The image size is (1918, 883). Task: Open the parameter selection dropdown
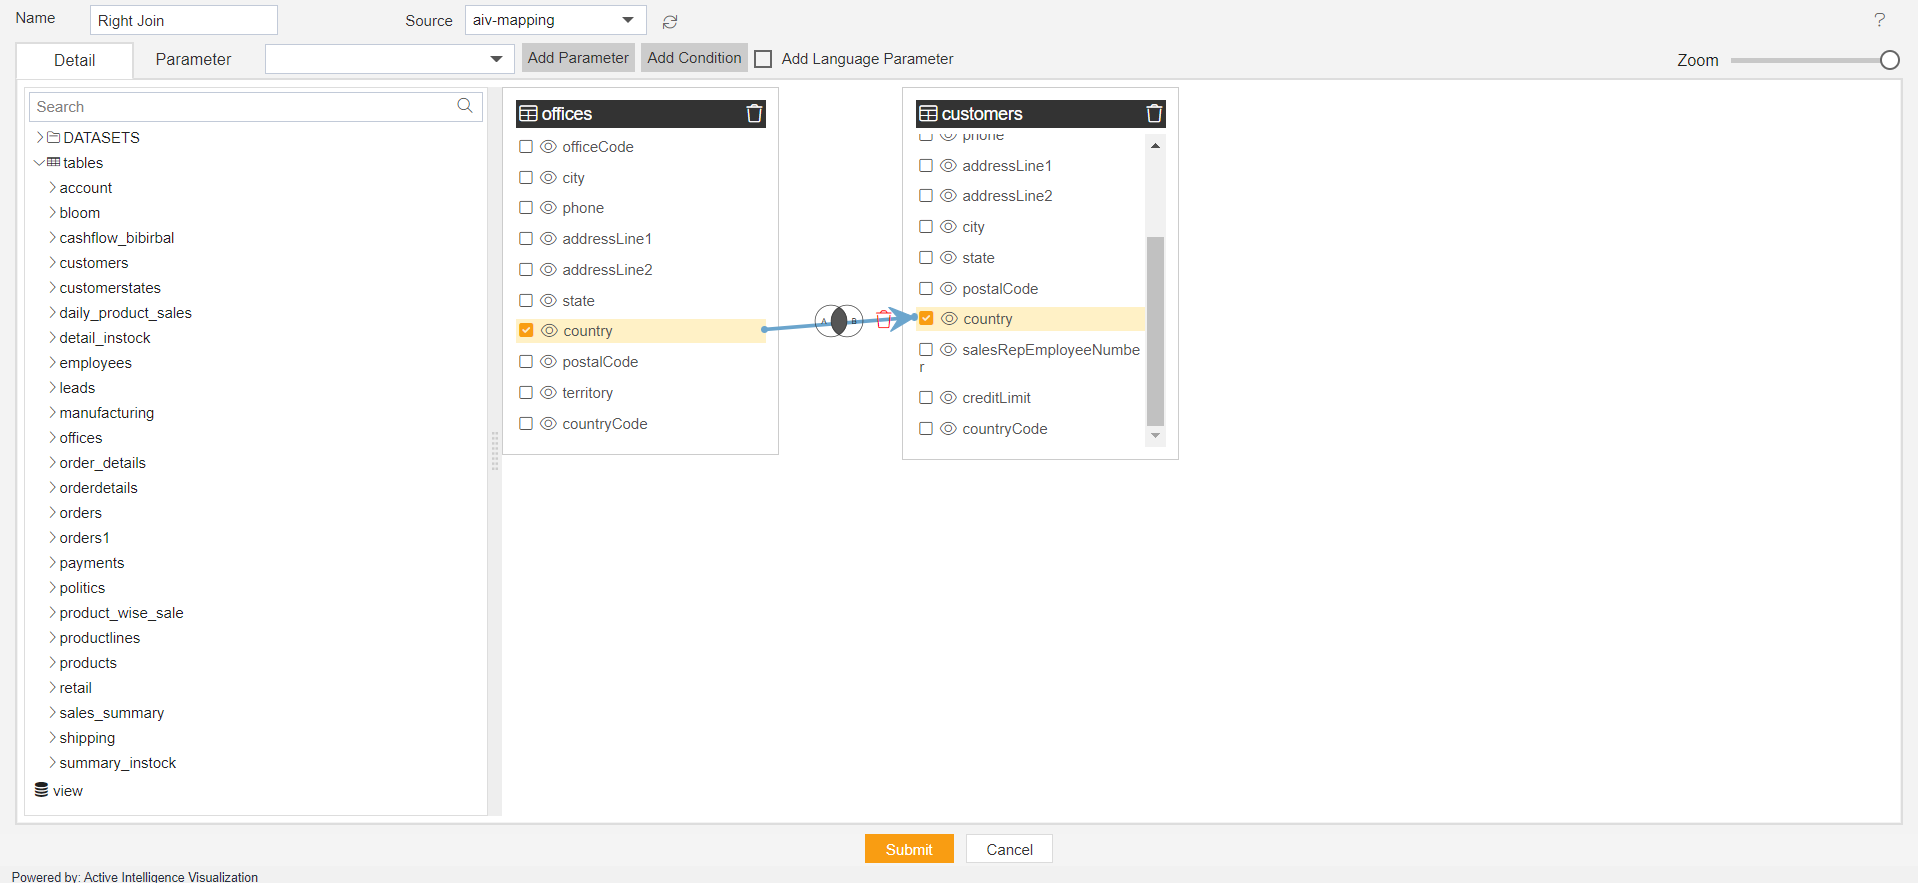pos(390,59)
